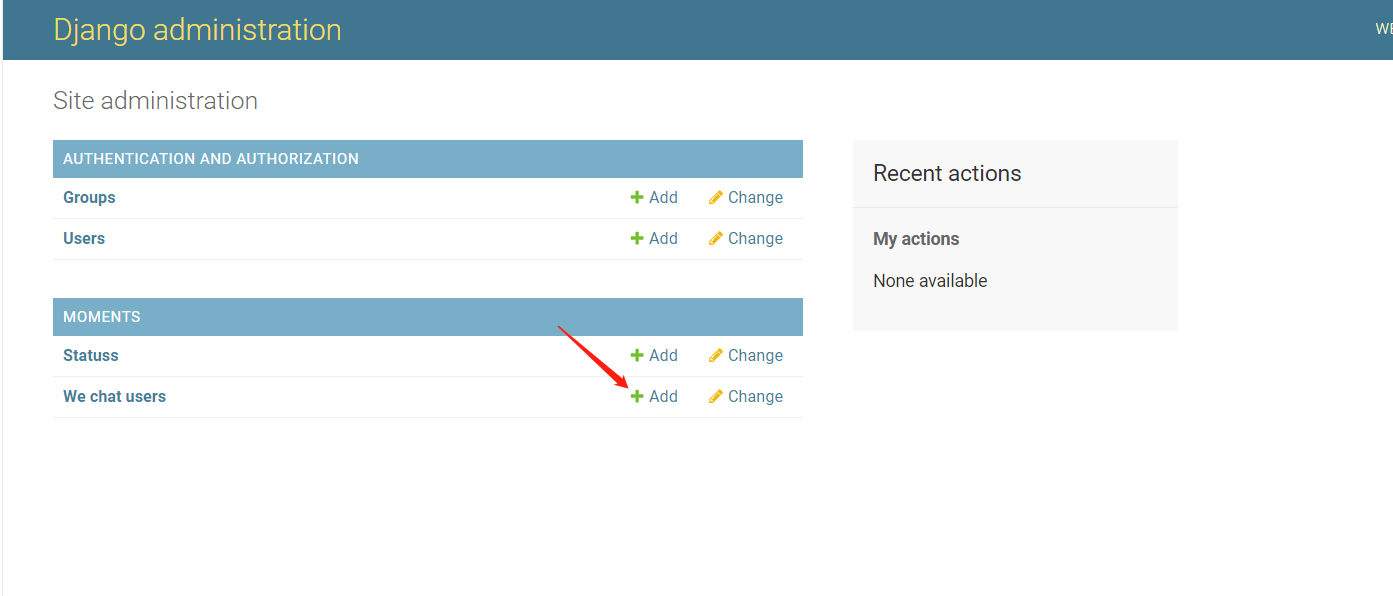Open the Moments app section header
The height and width of the screenshot is (596, 1393).
(102, 317)
